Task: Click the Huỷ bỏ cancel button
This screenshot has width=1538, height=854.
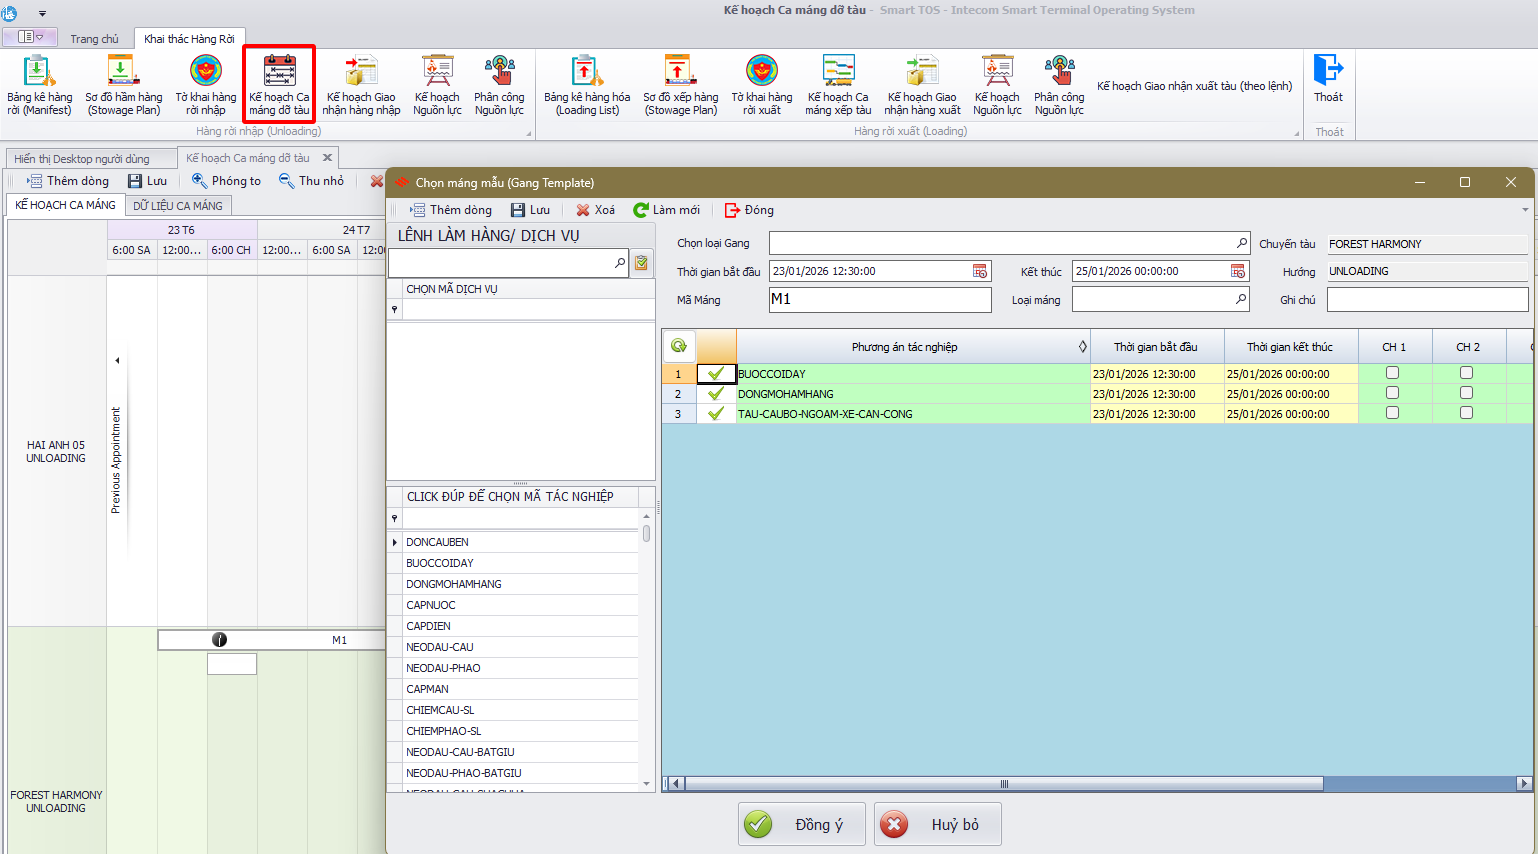Action: (x=937, y=824)
